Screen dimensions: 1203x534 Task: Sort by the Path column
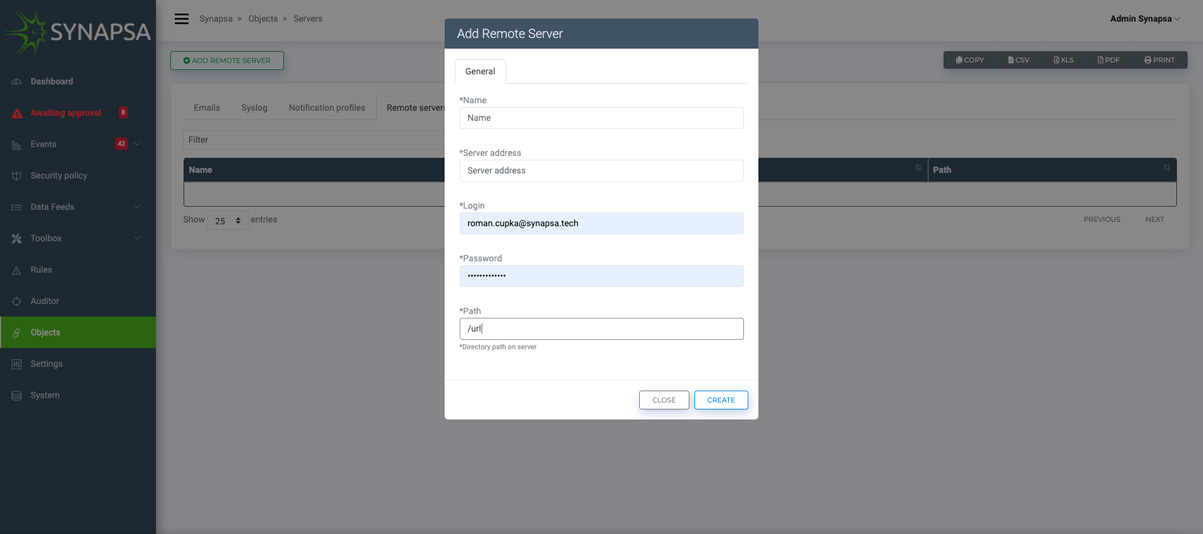coord(1052,170)
